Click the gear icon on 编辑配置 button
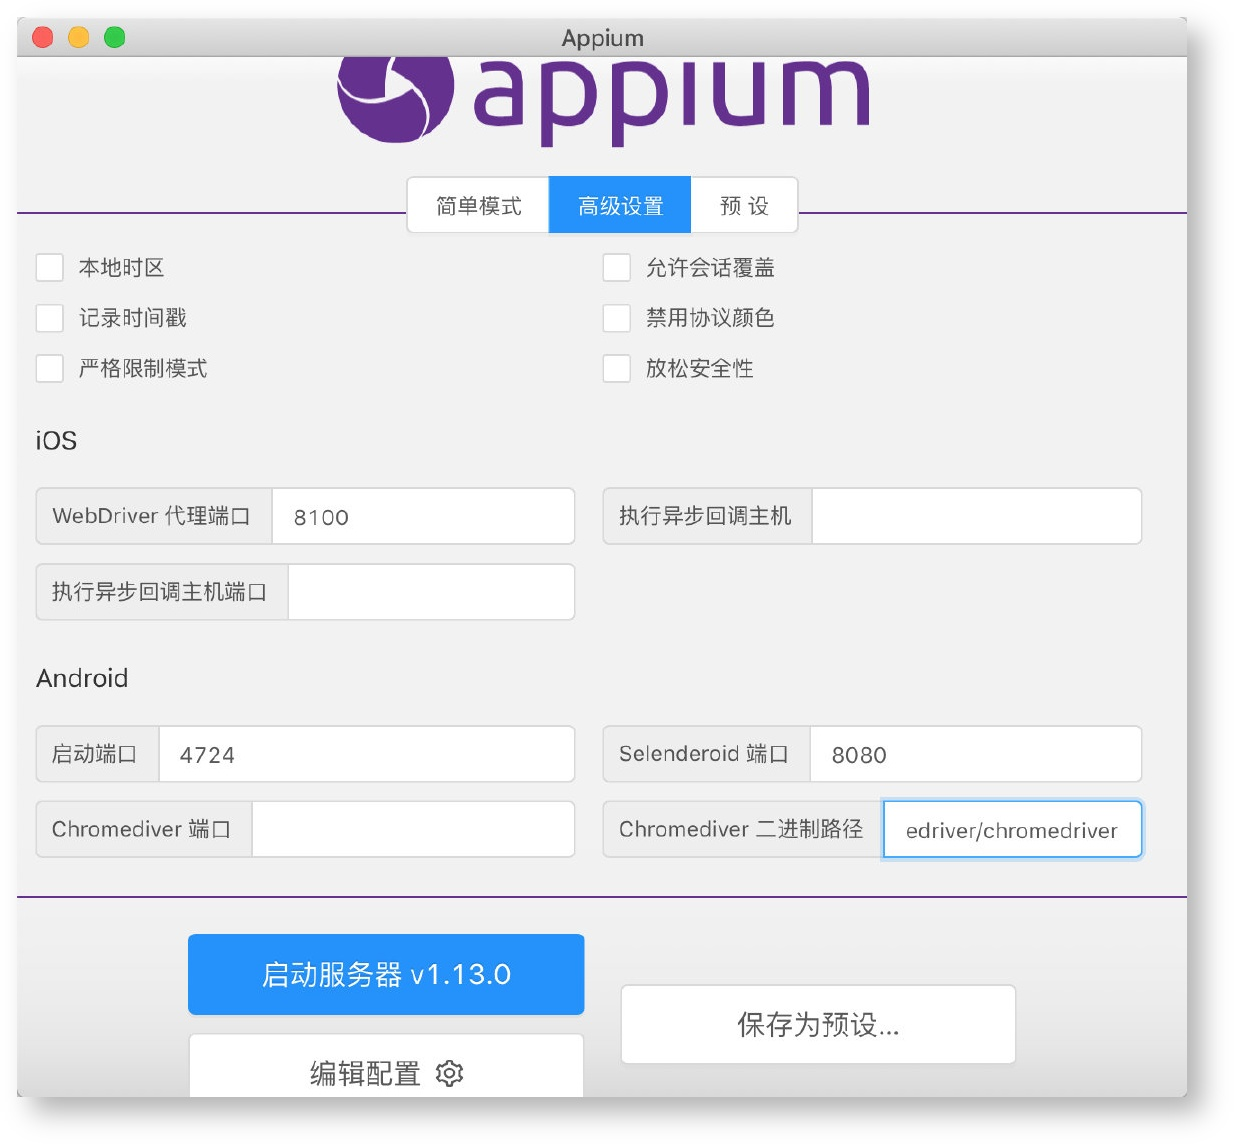The height and width of the screenshot is (1145, 1235). point(449,1073)
